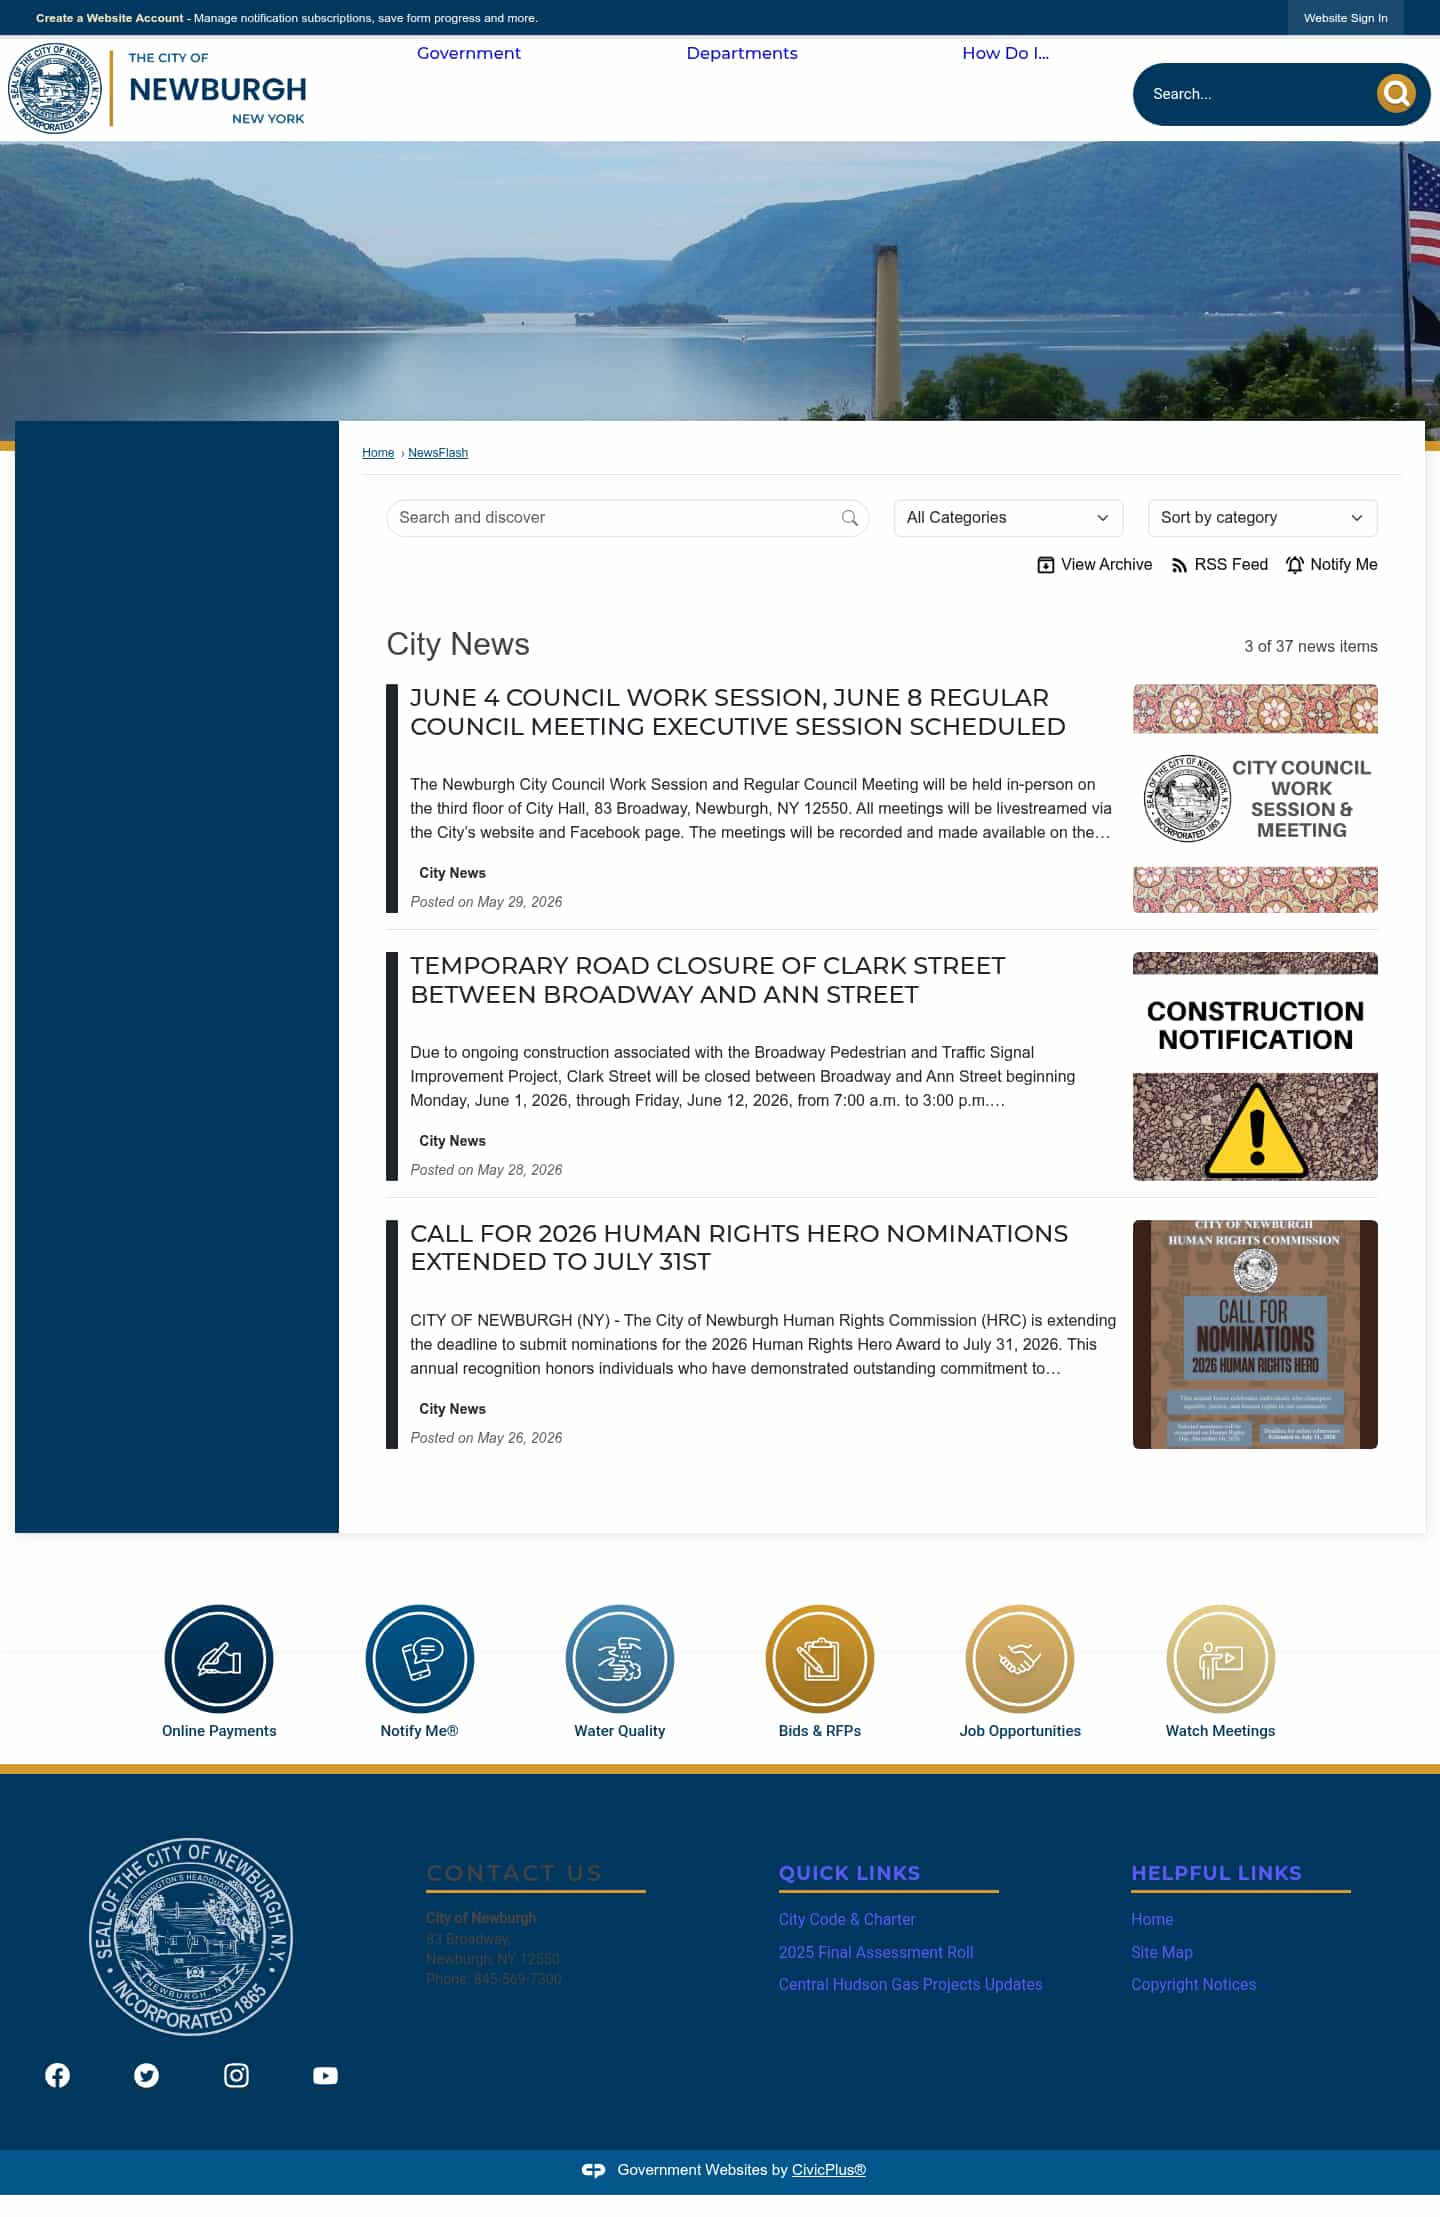Click the NewsFlash breadcrumb link

[x=438, y=453]
